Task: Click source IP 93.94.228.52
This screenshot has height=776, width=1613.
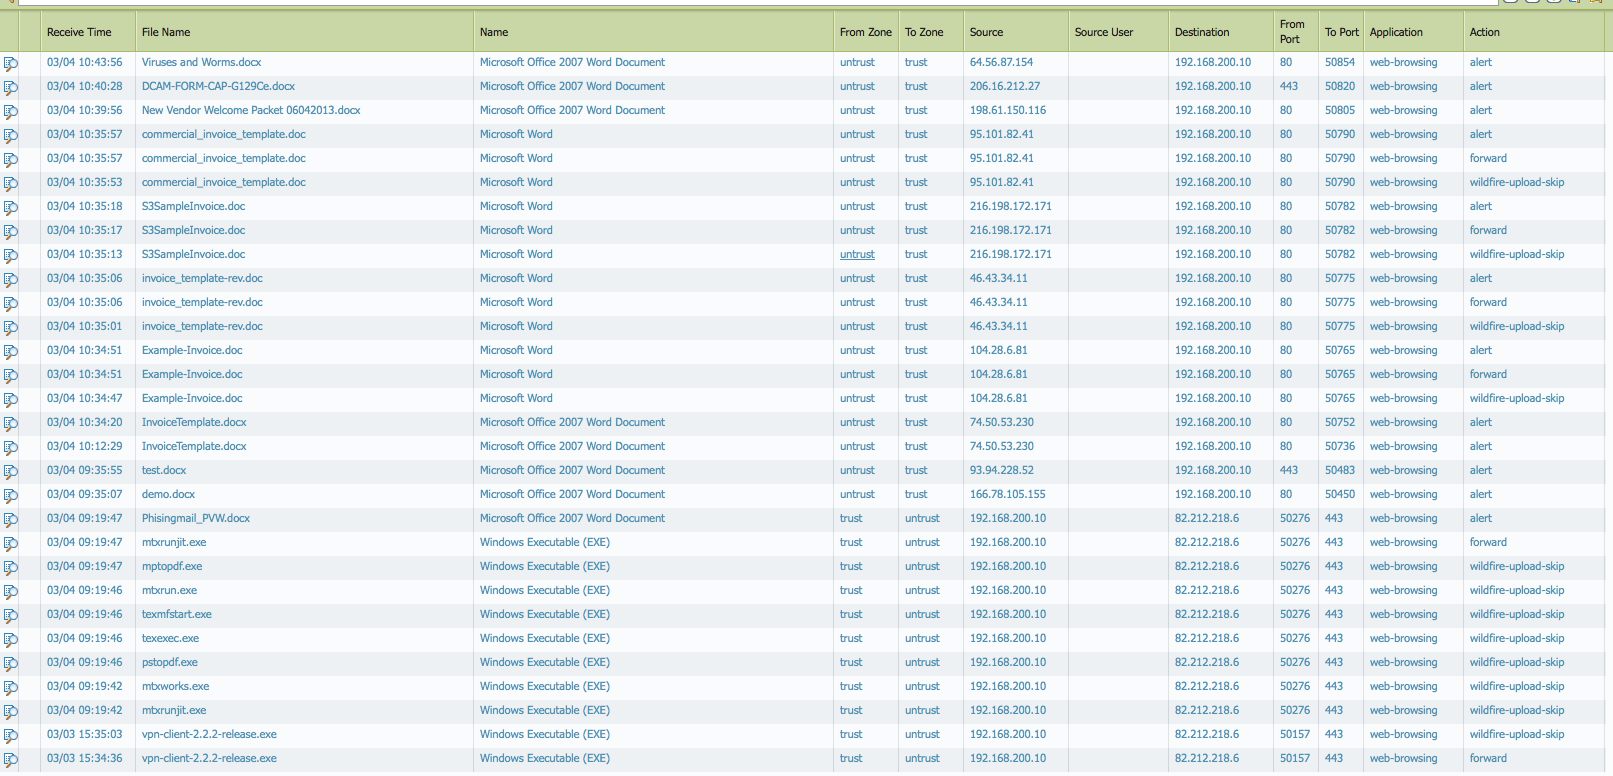Action: point(1001,470)
